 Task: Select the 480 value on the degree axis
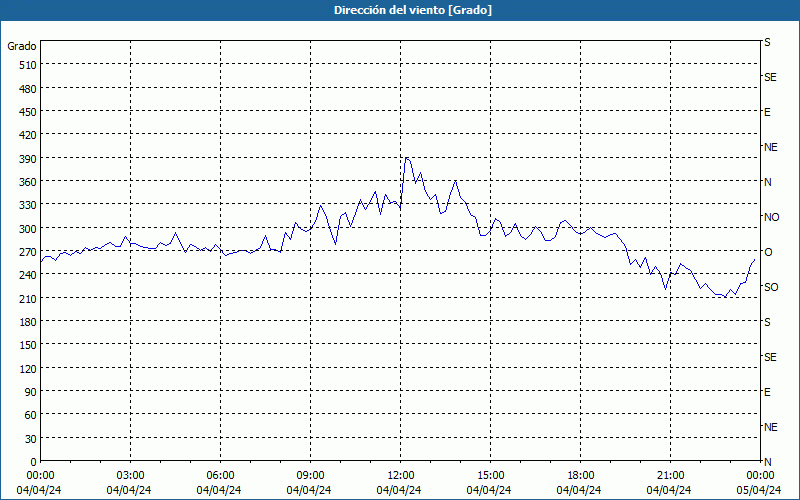coord(28,89)
